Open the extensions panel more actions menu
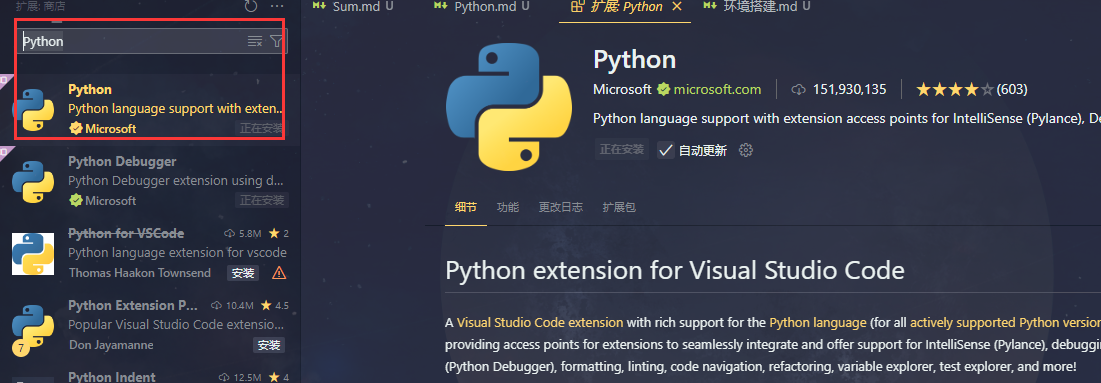The height and width of the screenshot is (383, 1101). (277, 6)
